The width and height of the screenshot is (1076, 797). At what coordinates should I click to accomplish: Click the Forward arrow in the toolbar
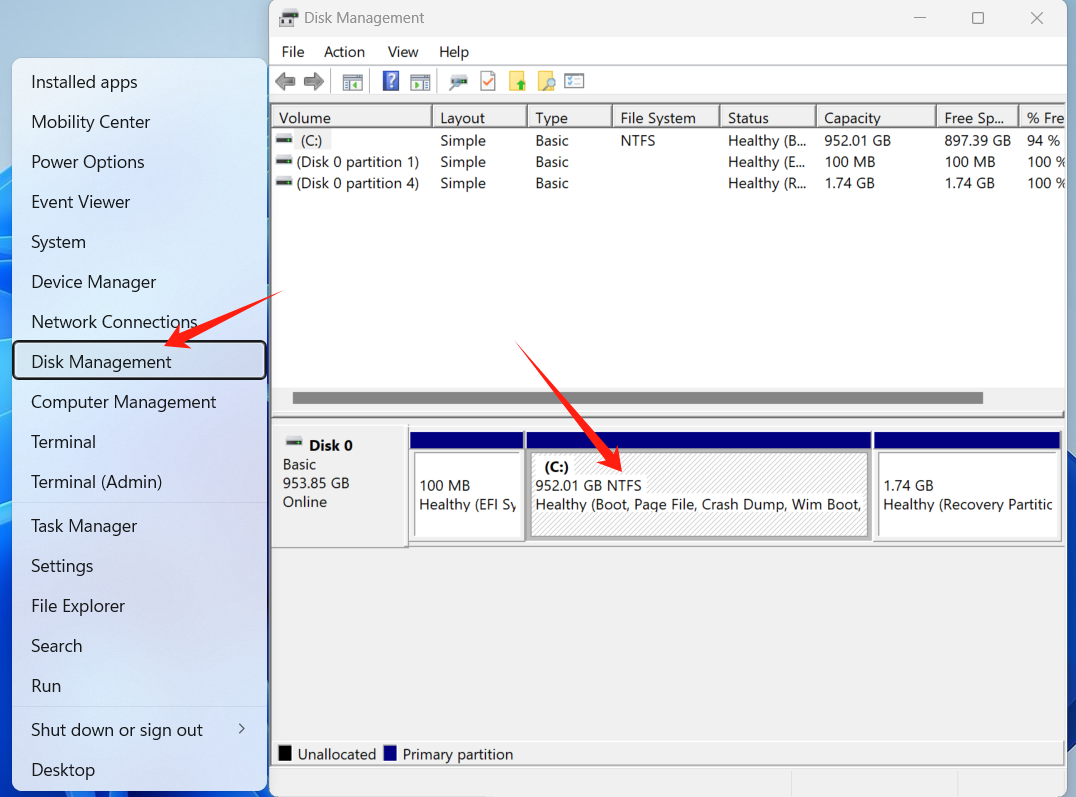tap(313, 81)
